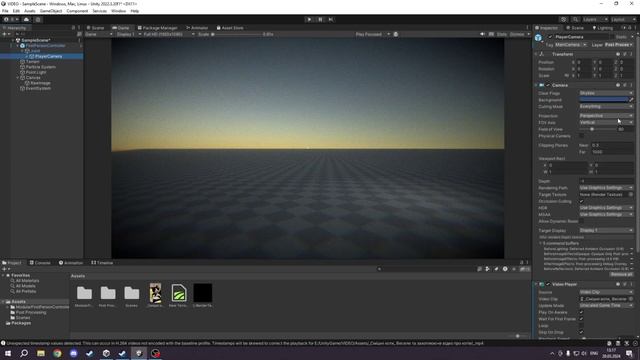
Task: Open the undo history icon at top right
Action: [564, 19]
